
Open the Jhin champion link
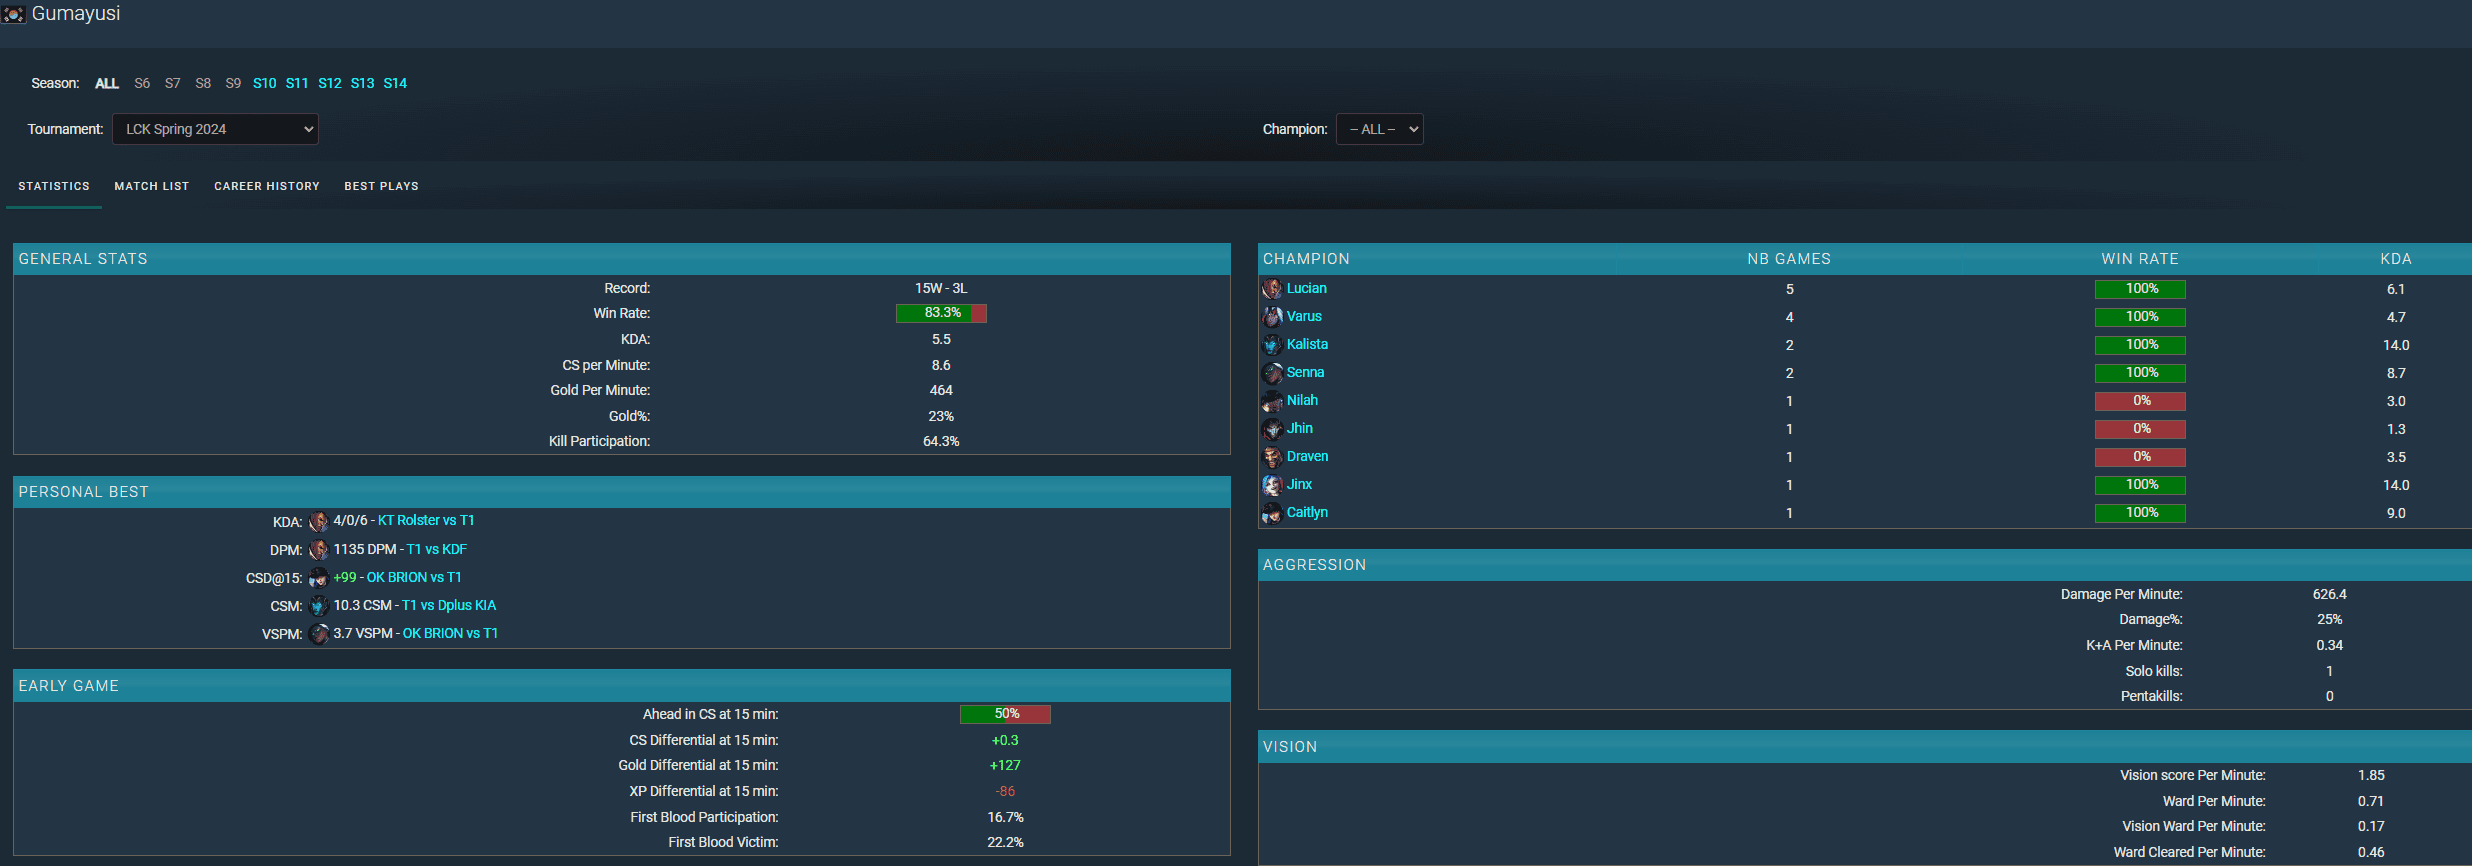[x=1300, y=428]
